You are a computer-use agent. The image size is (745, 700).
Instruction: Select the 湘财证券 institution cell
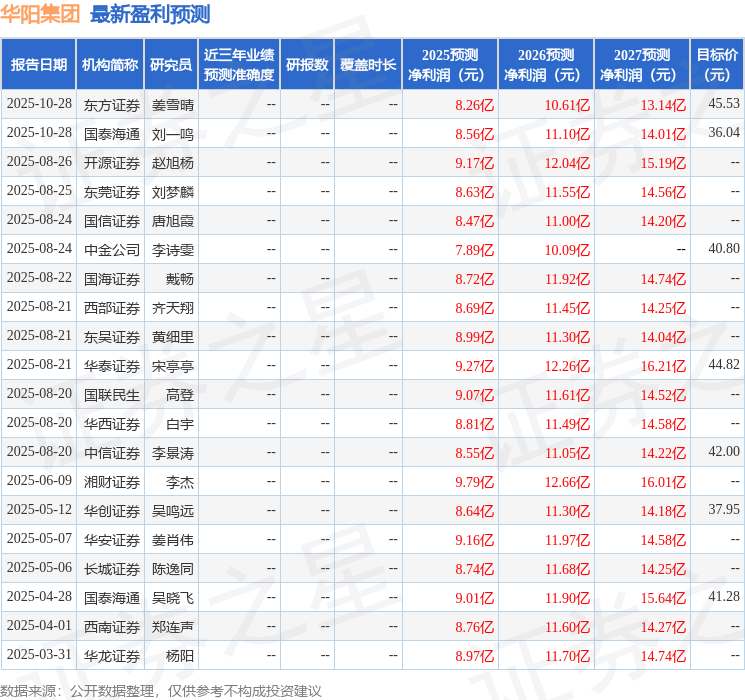tap(112, 482)
